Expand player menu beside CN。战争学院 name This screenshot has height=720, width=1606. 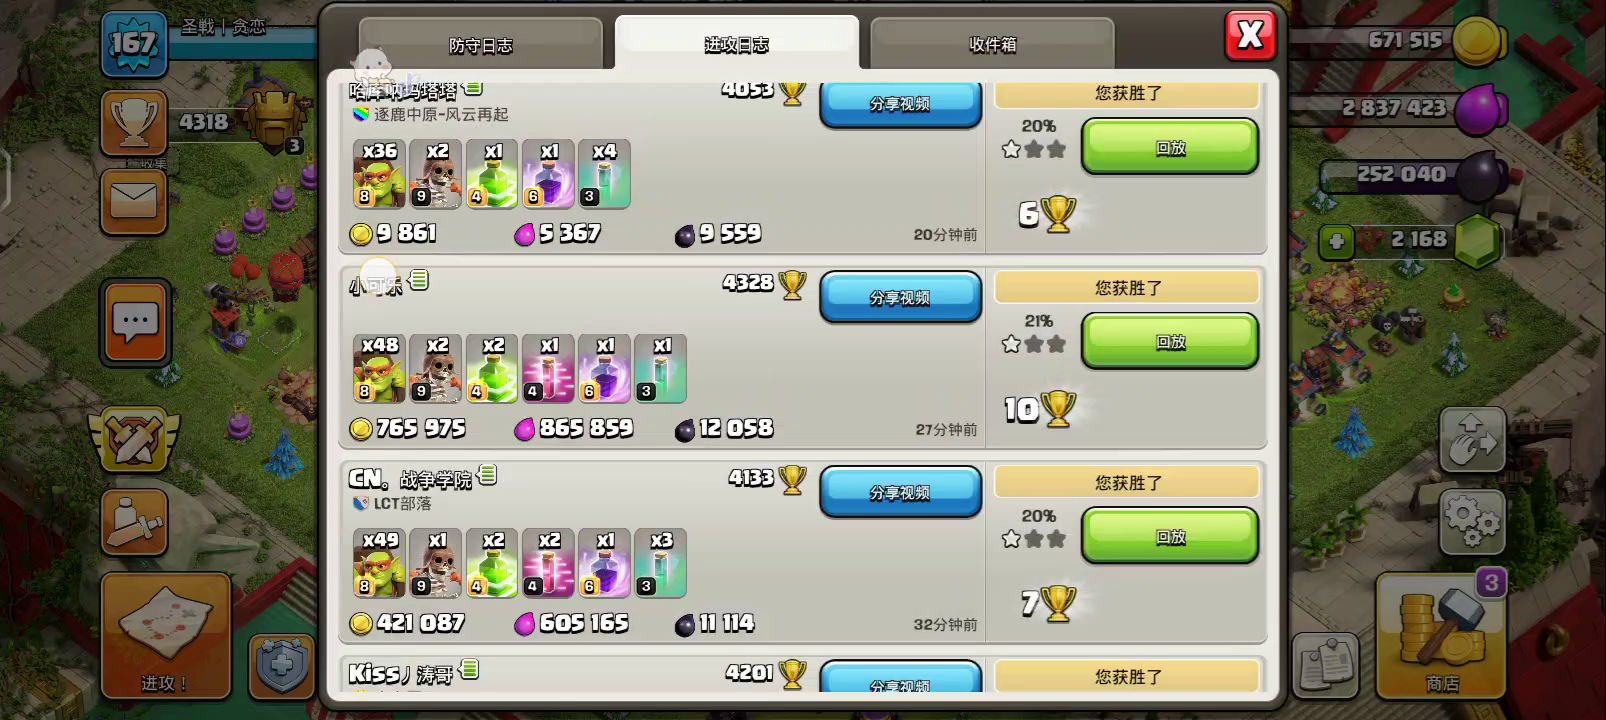488,475
